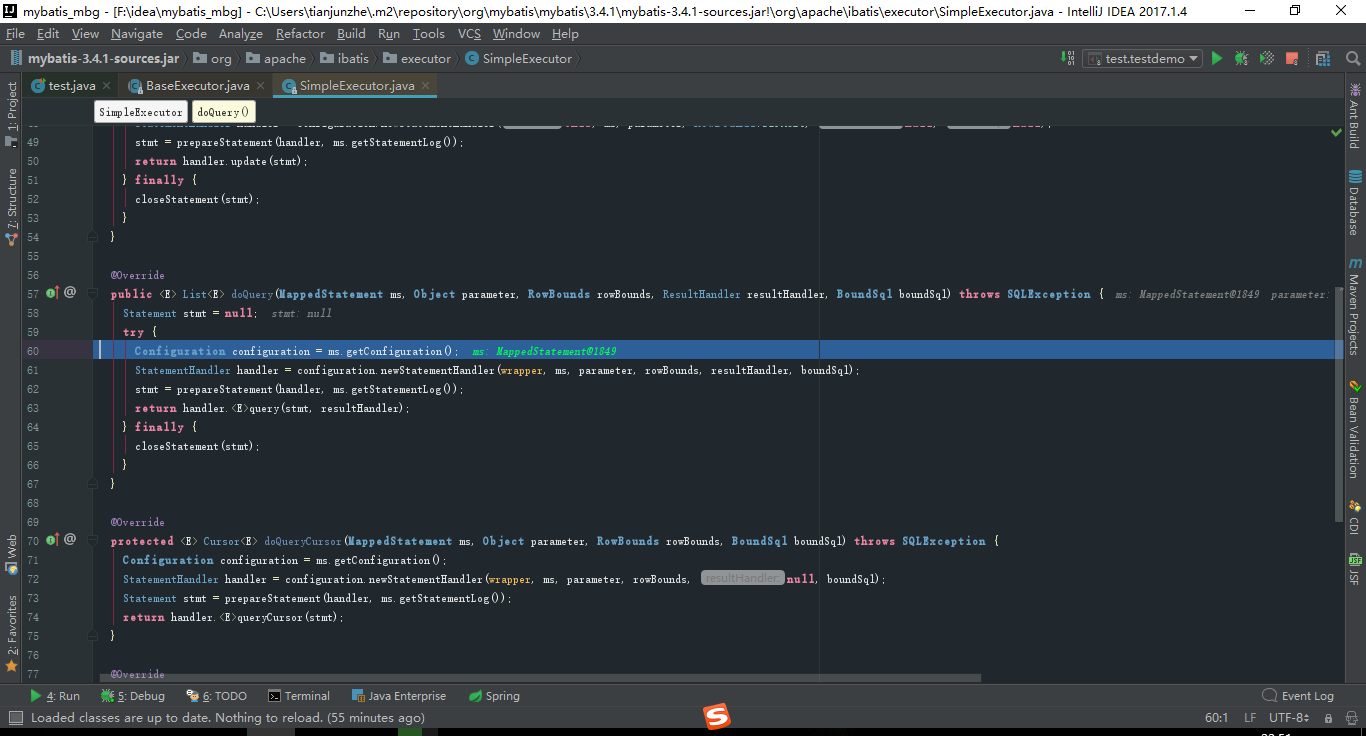Run test.testdemo with coverage

click(1266, 58)
